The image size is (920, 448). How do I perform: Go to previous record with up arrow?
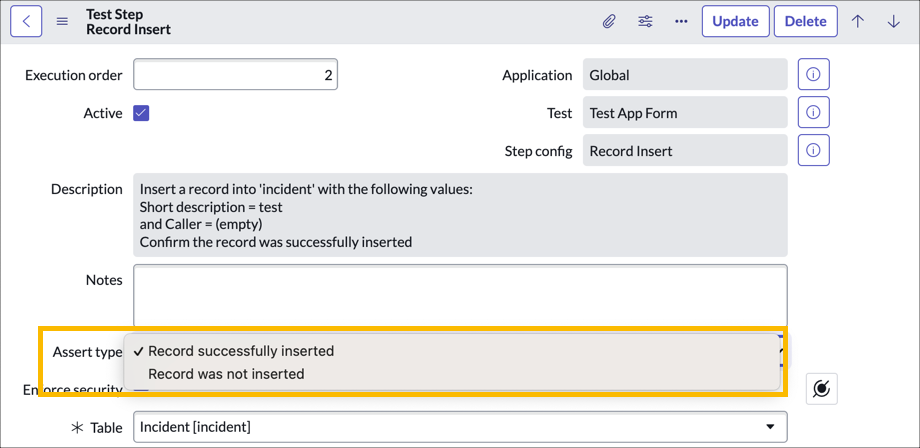click(x=858, y=21)
